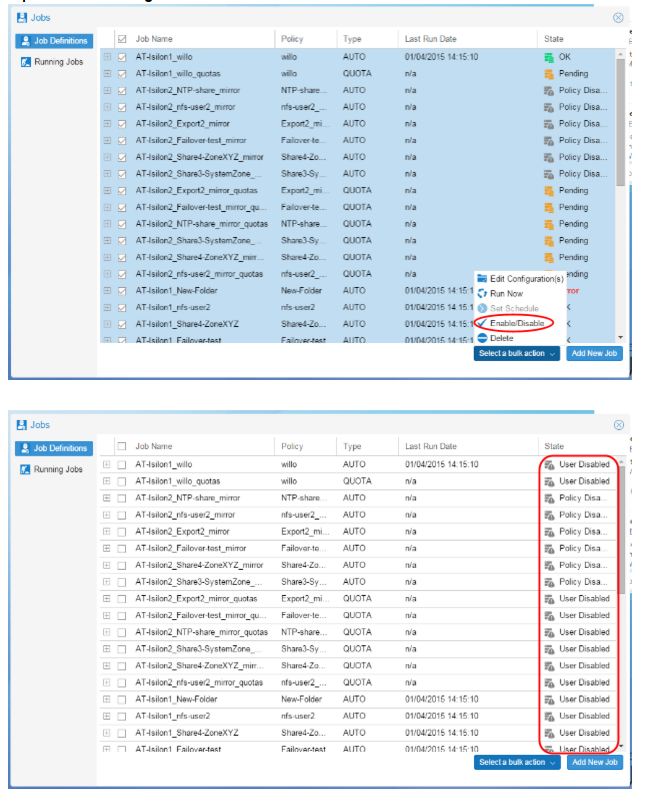646x794 pixels.
Task: Click the Run Now circular arrows icon
Action: [482, 293]
